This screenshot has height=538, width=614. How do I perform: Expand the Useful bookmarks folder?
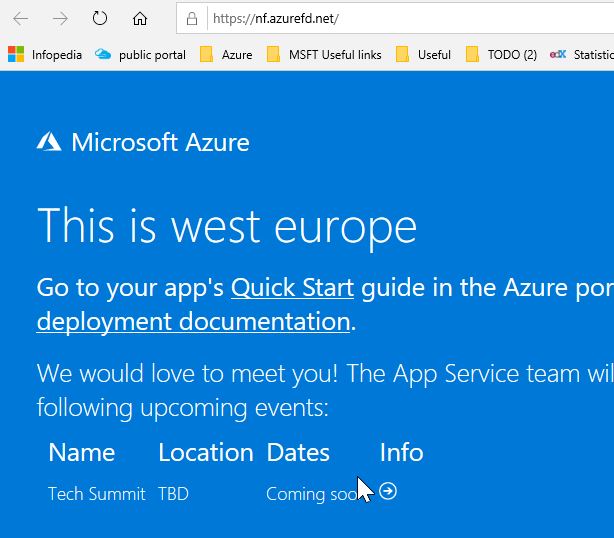pyautogui.click(x=423, y=54)
